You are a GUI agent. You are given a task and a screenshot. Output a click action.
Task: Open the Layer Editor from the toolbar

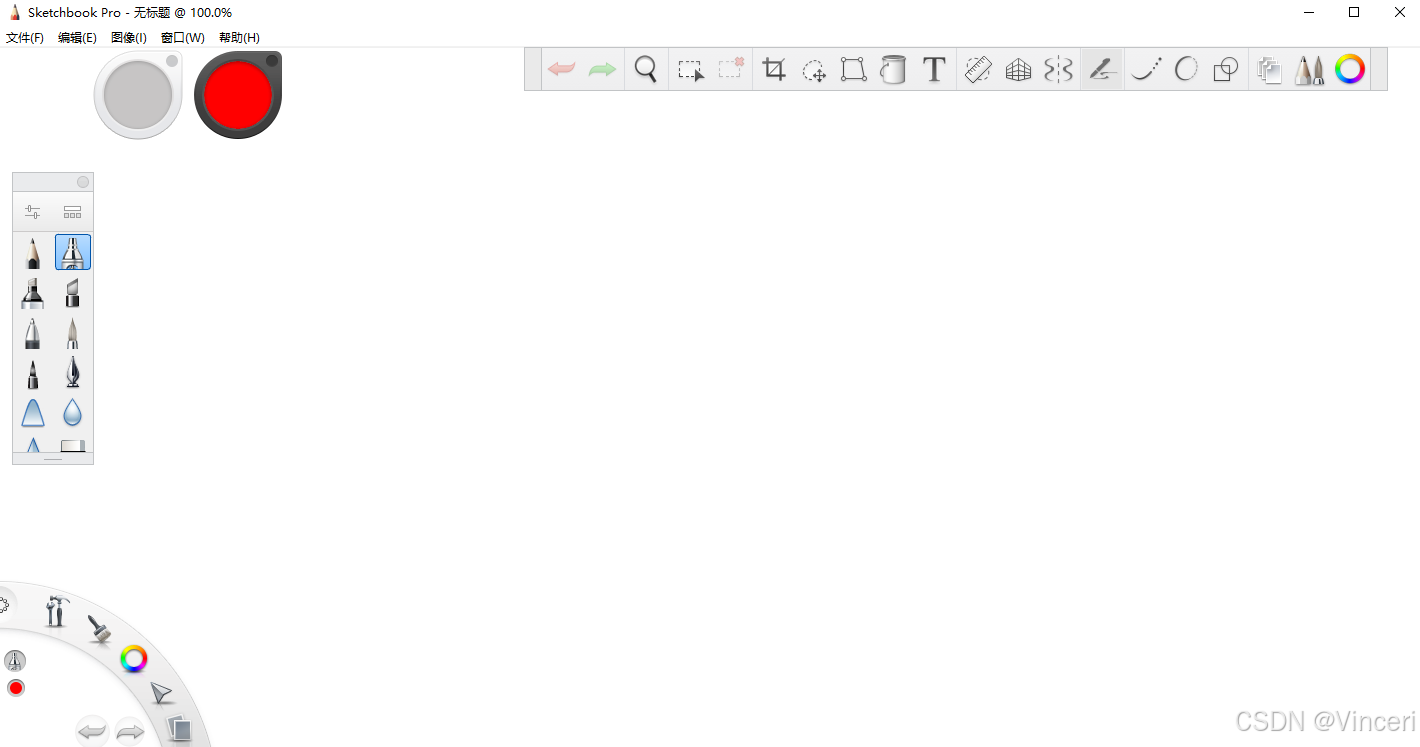[x=1269, y=70]
